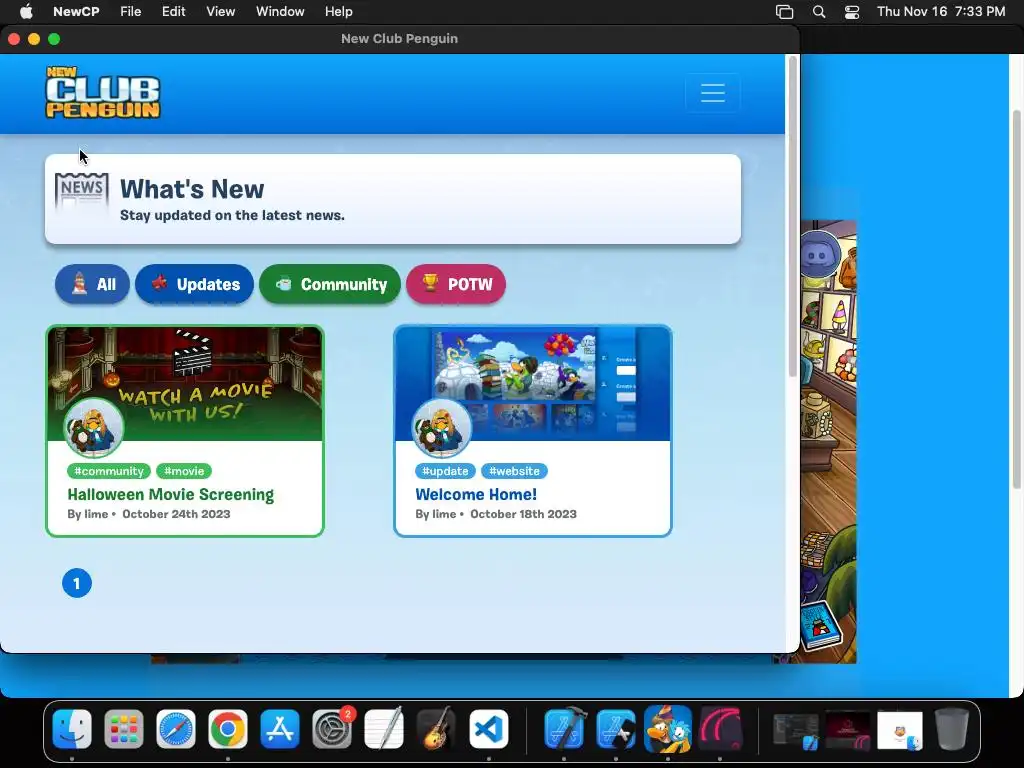Image resolution: width=1024 pixels, height=768 pixels.
Task: Click the Halloween Movie Screening title
Action: pyautogui.click(x=170, y=494)
